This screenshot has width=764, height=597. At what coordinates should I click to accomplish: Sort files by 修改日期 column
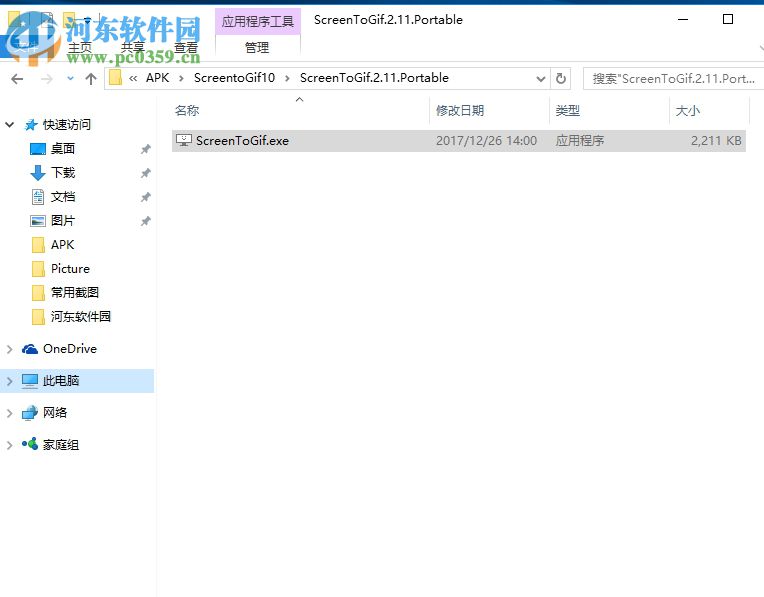(x=459, y=111)
